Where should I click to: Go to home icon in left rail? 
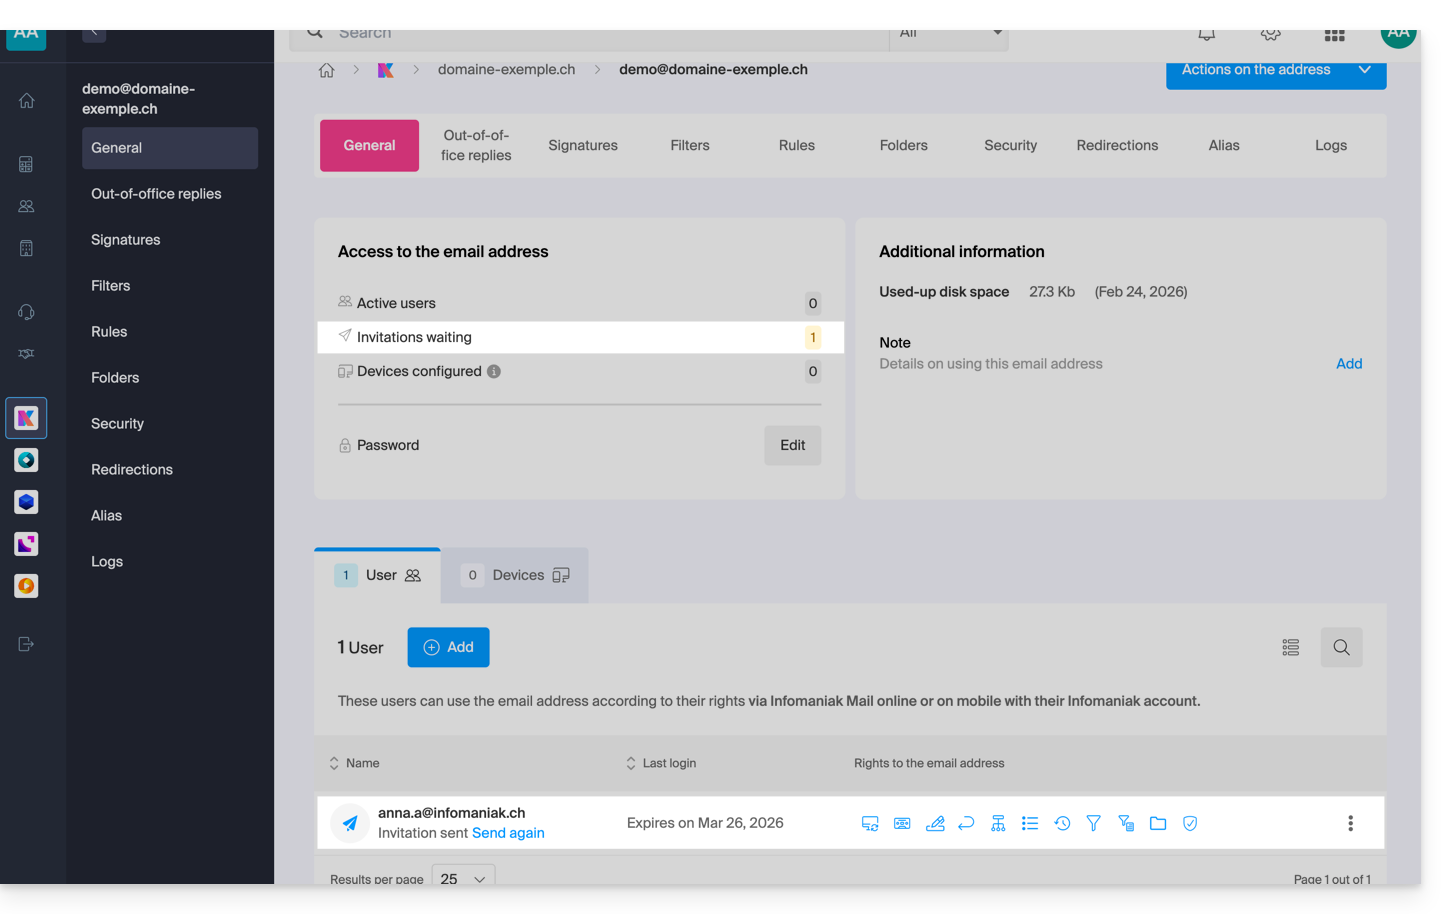pos(27,101)
